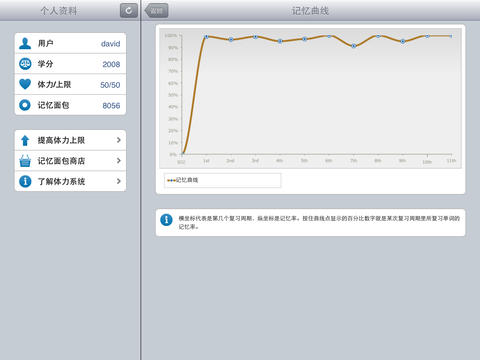Click the stamina value 50/50
The height and width of the screenshot is (360, 480).
110,85
